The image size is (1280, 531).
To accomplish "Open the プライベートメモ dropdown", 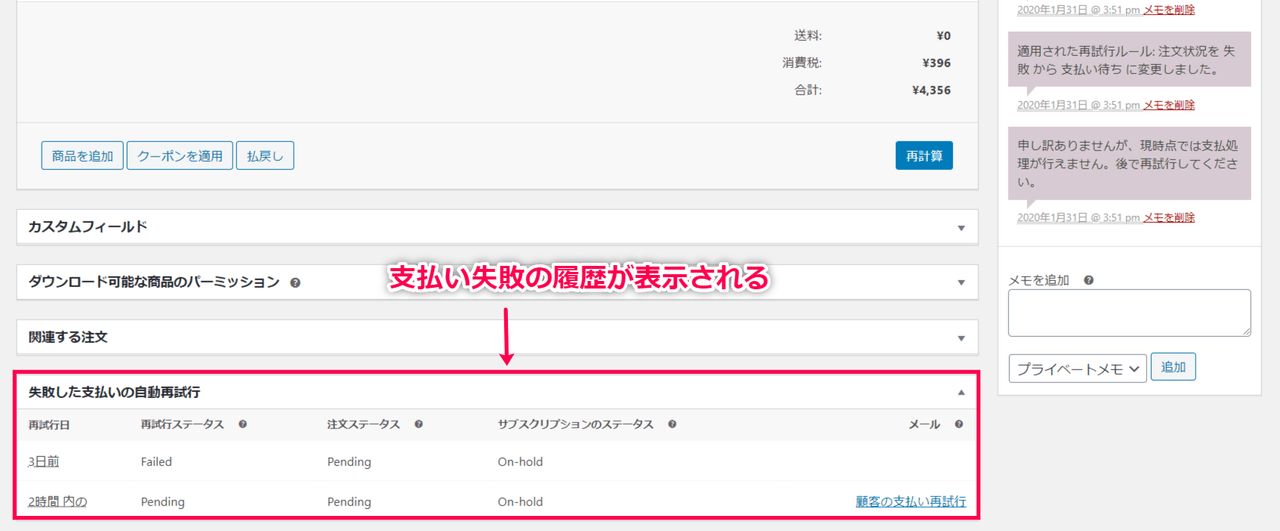I will pyautogui.click(x=1077, y=369).
